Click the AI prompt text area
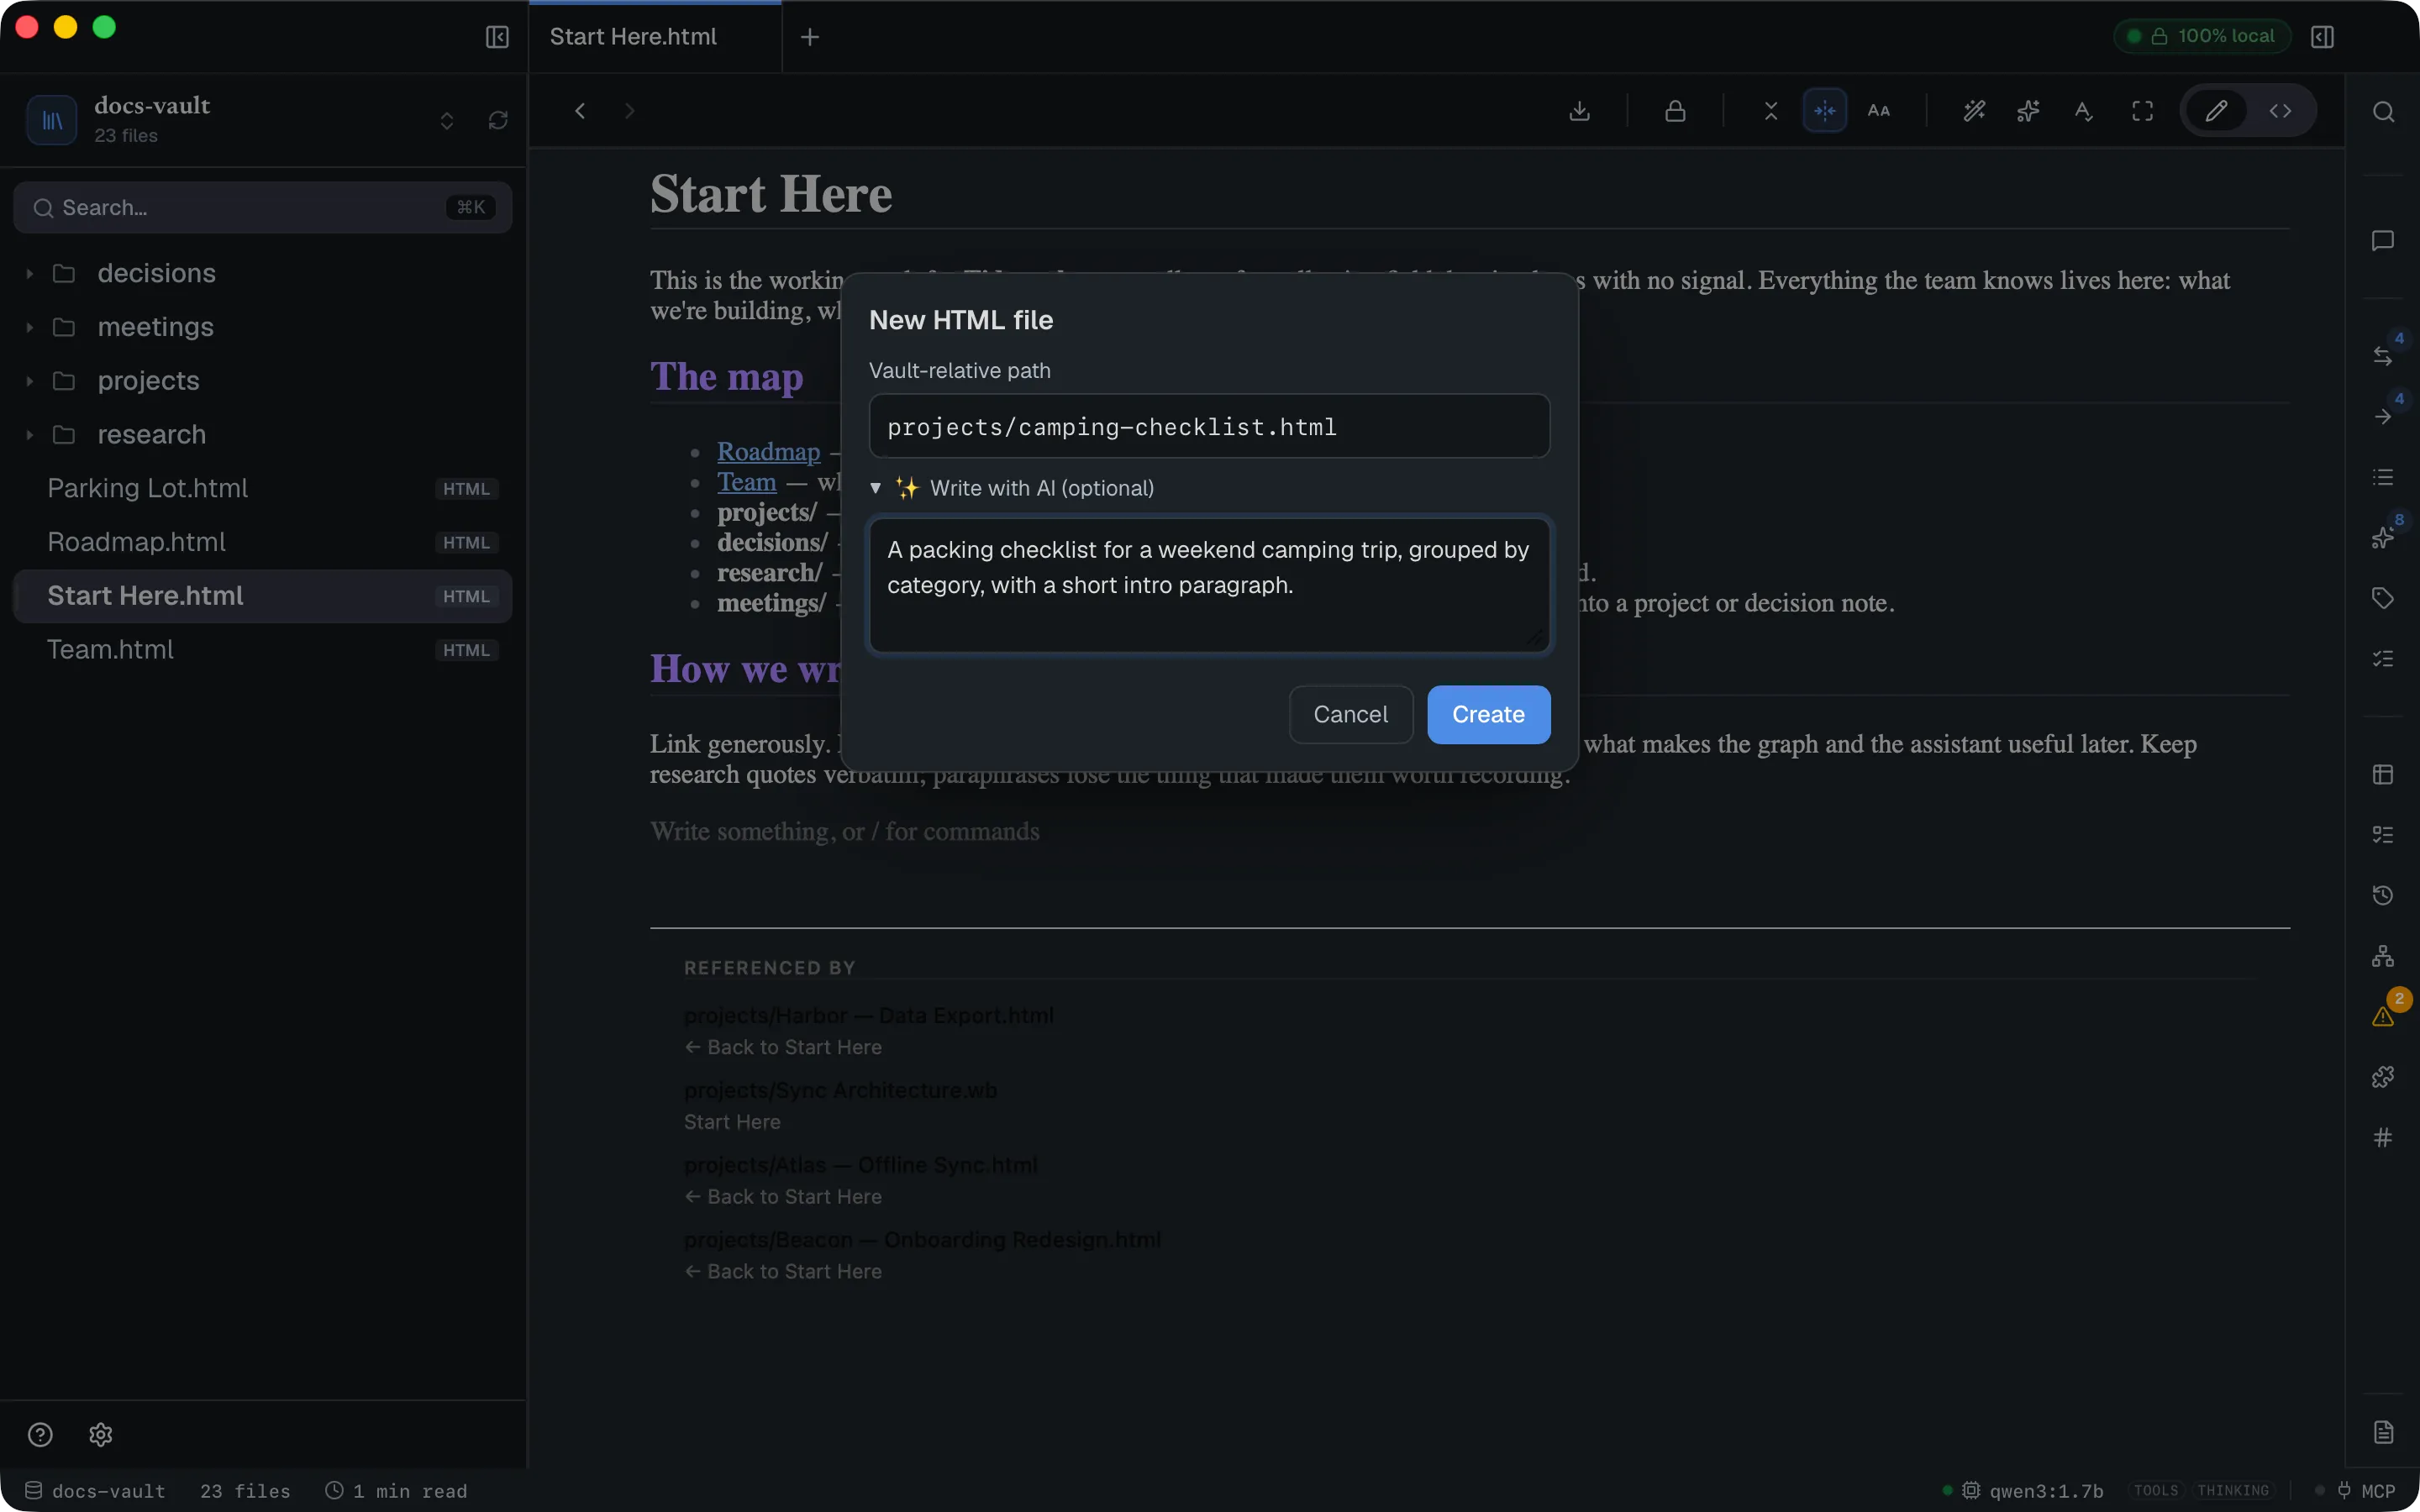Image resolution: width=2420 pixels, height=1512 pixels. tap(1209, 584)
